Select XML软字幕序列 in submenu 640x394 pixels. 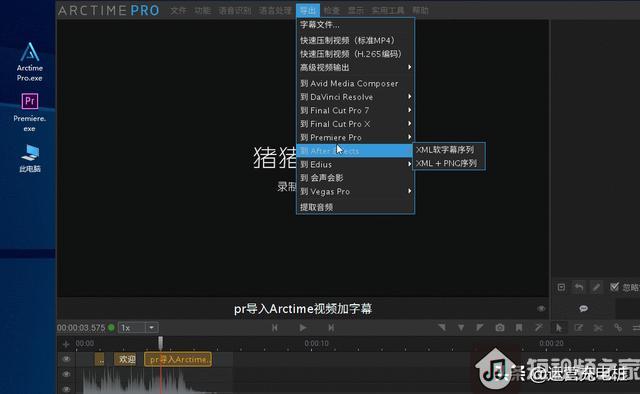click(x=449, y=150)
